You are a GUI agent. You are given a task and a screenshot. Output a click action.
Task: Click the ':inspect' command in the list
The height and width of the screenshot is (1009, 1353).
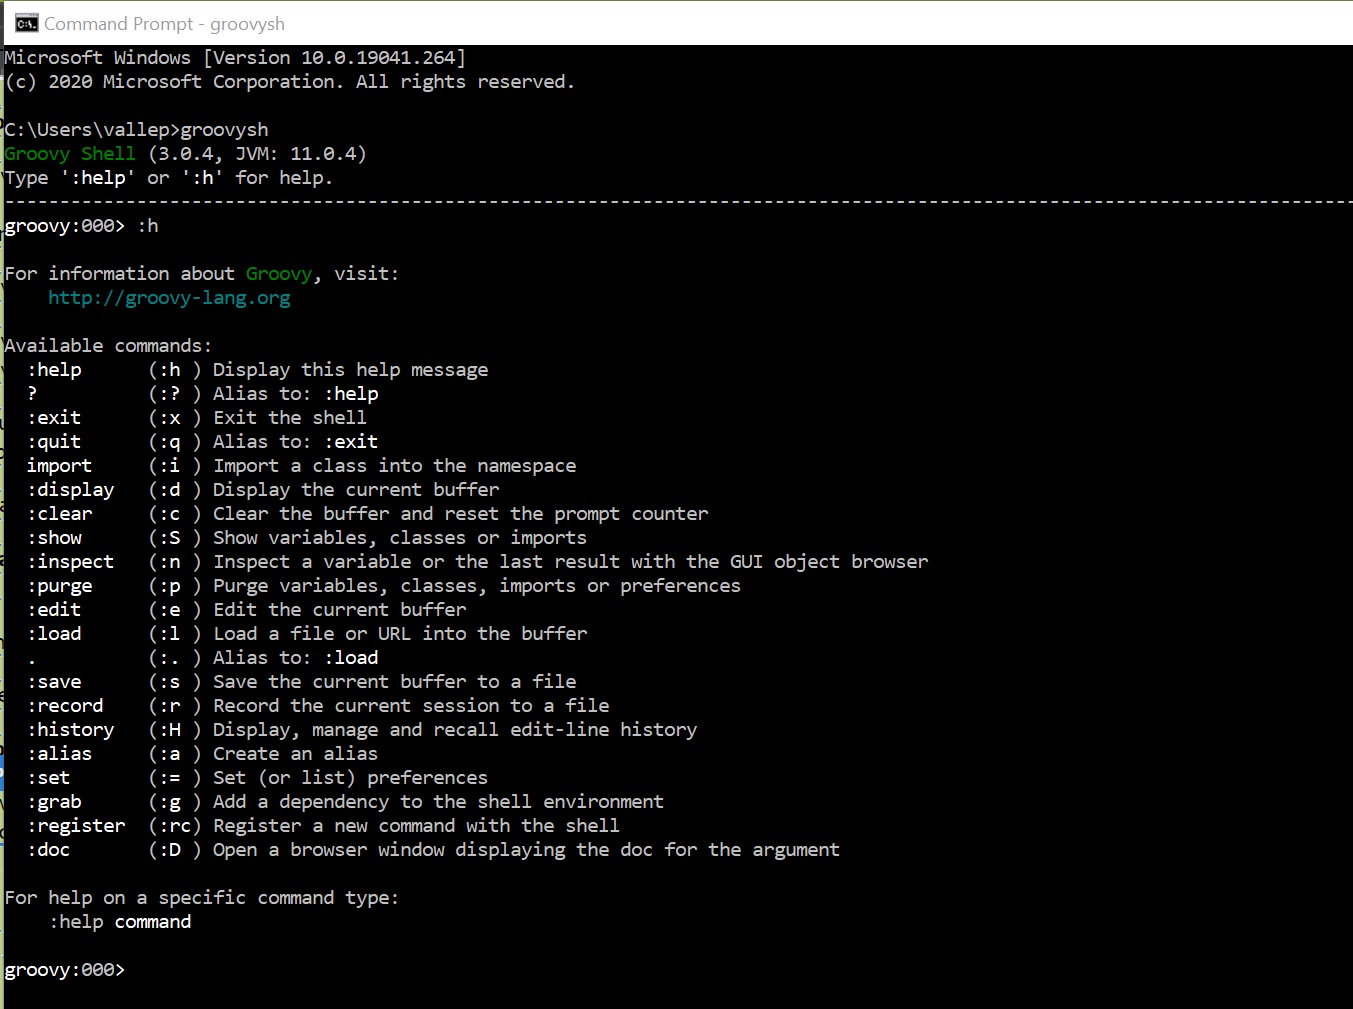pyautogui.click(x=70, y=562)
